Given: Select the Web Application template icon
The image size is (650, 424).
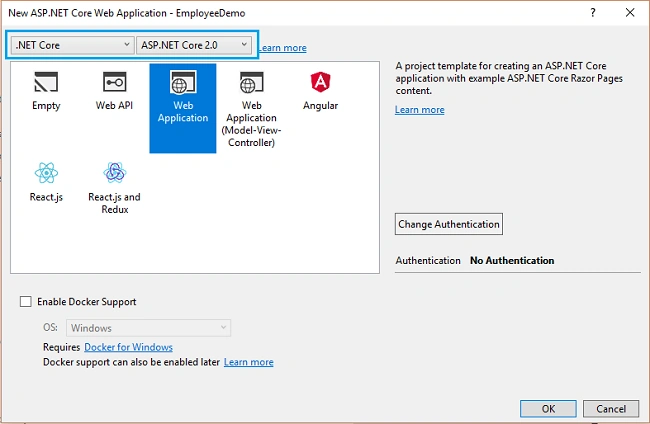Looking at the screenshot, I should click(183, 82).
